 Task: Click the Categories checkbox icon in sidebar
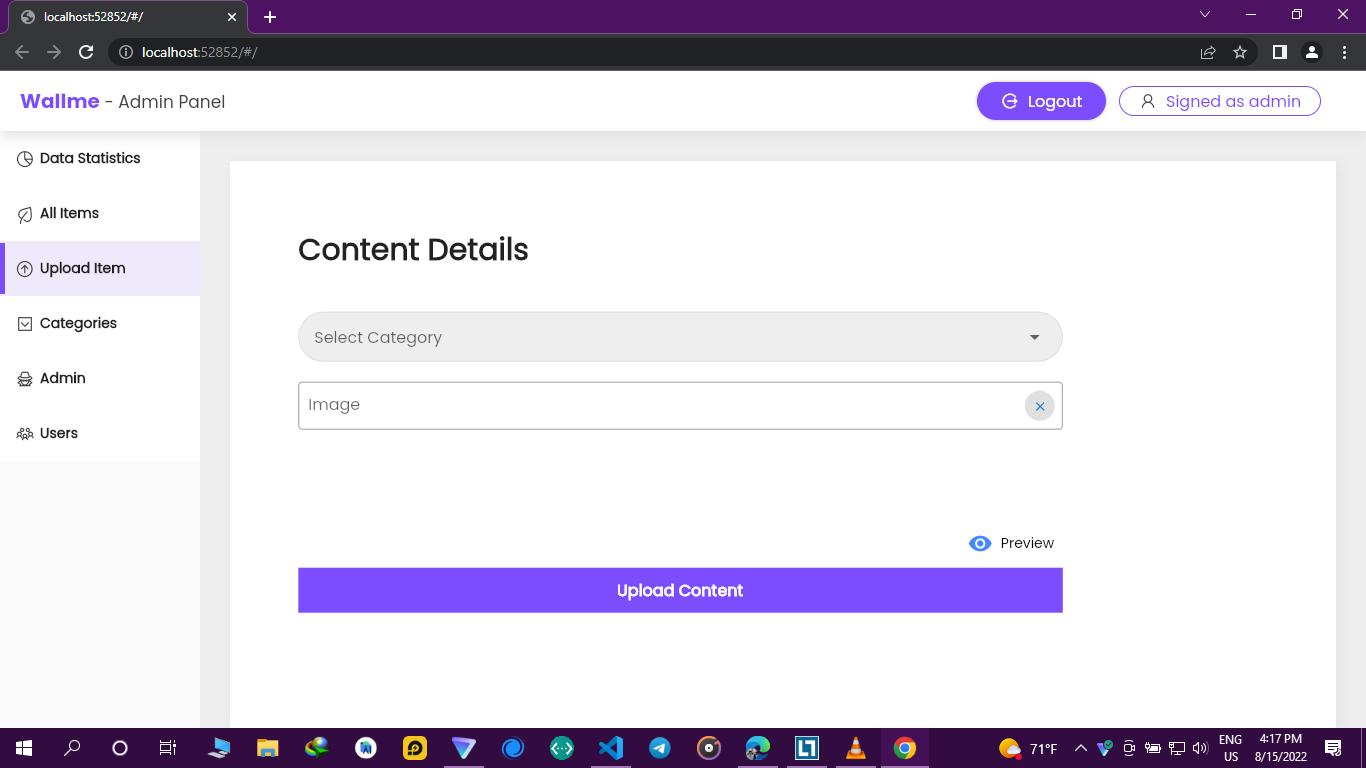(x=25, y=324)
